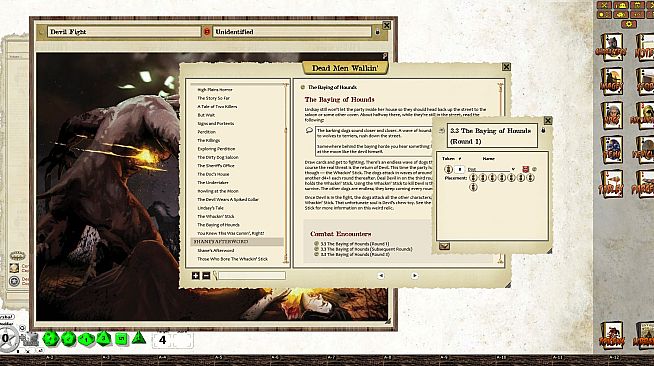
Task: Open the NPCs card in the sidebar
Action: (x=611, y=115)
